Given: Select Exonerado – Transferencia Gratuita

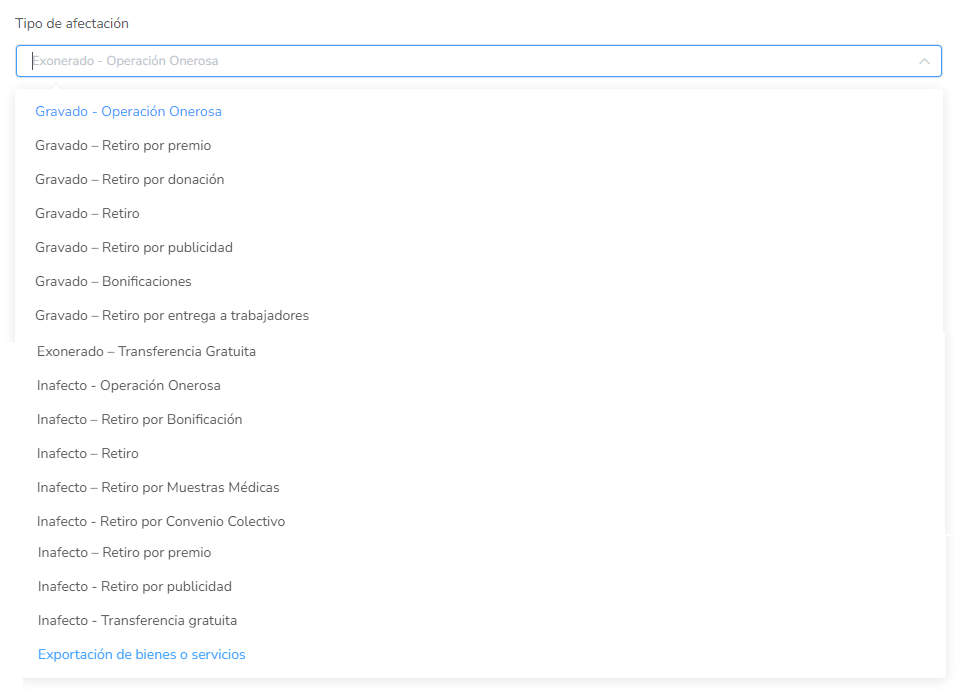Looking at the screenshot, I should [x=147, y=352].
